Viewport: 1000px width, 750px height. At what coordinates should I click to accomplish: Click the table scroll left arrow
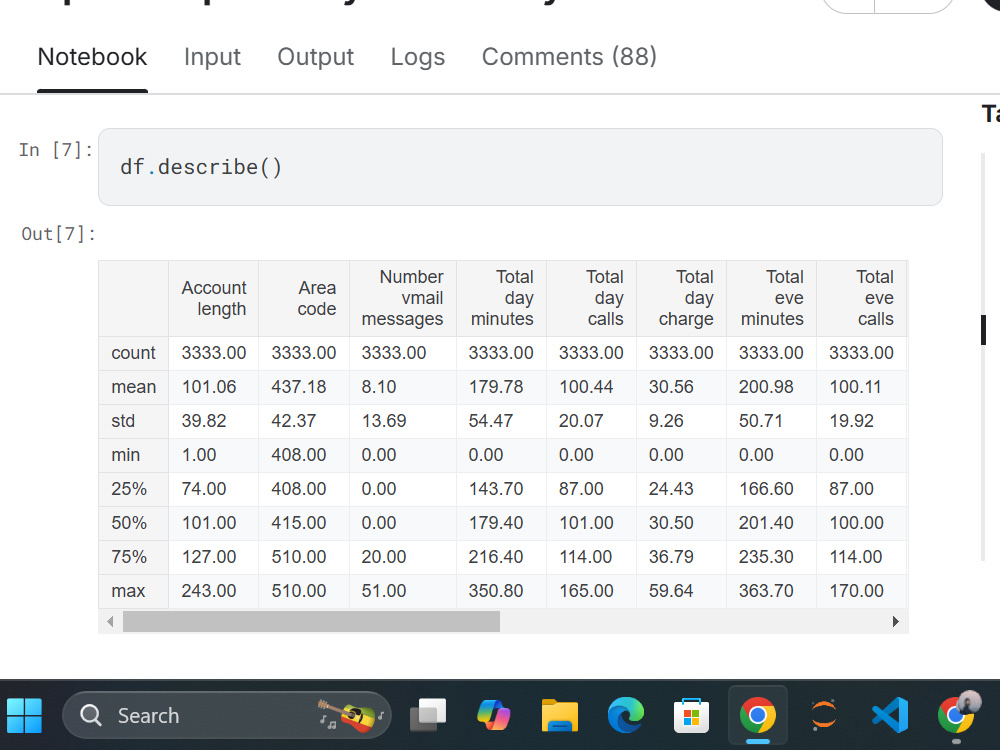(110, 621)
